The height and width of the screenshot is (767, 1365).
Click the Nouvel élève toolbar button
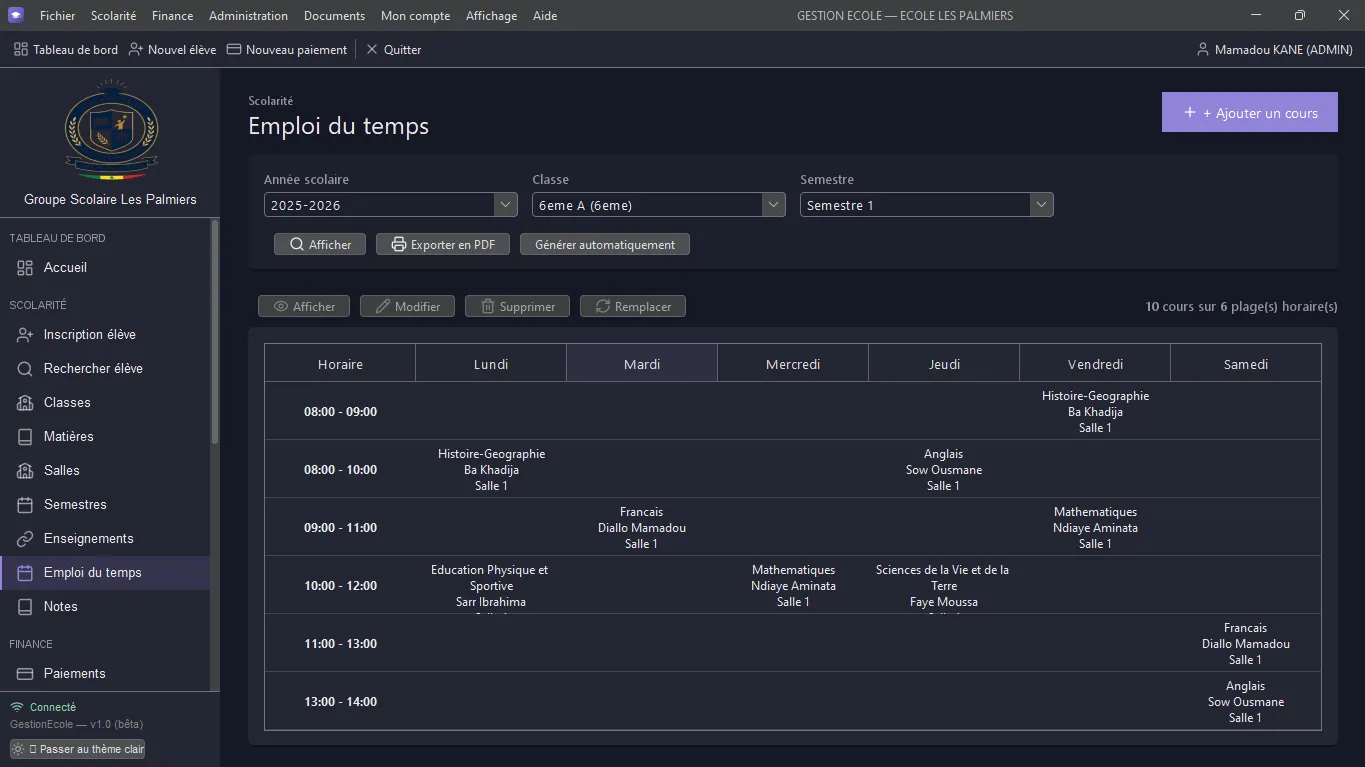[172, 49]
